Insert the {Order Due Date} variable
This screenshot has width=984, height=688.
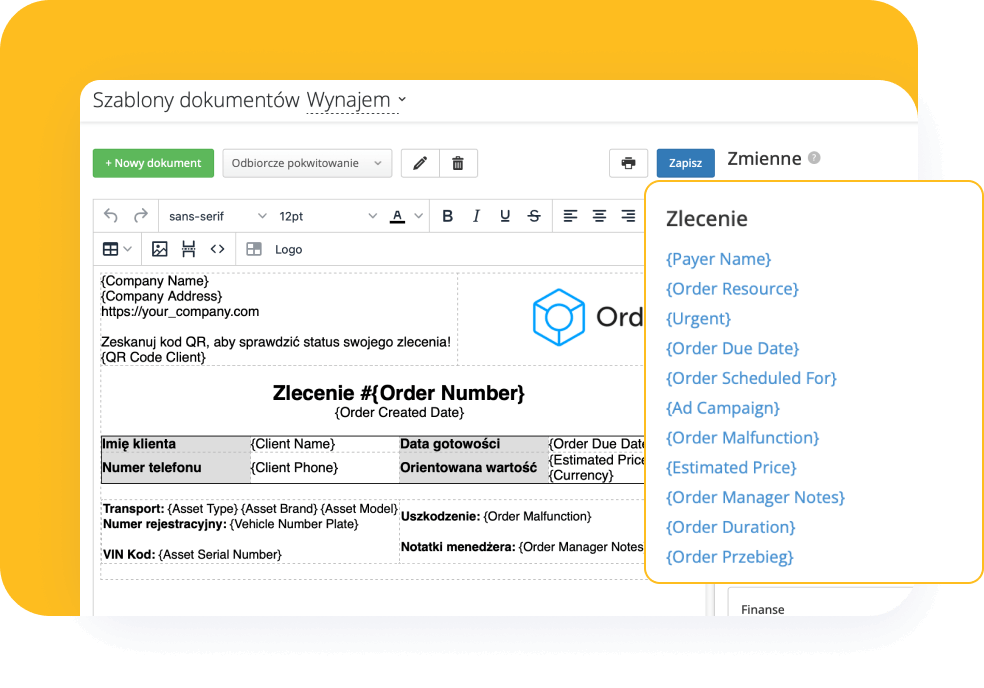(x=732, y=348)
